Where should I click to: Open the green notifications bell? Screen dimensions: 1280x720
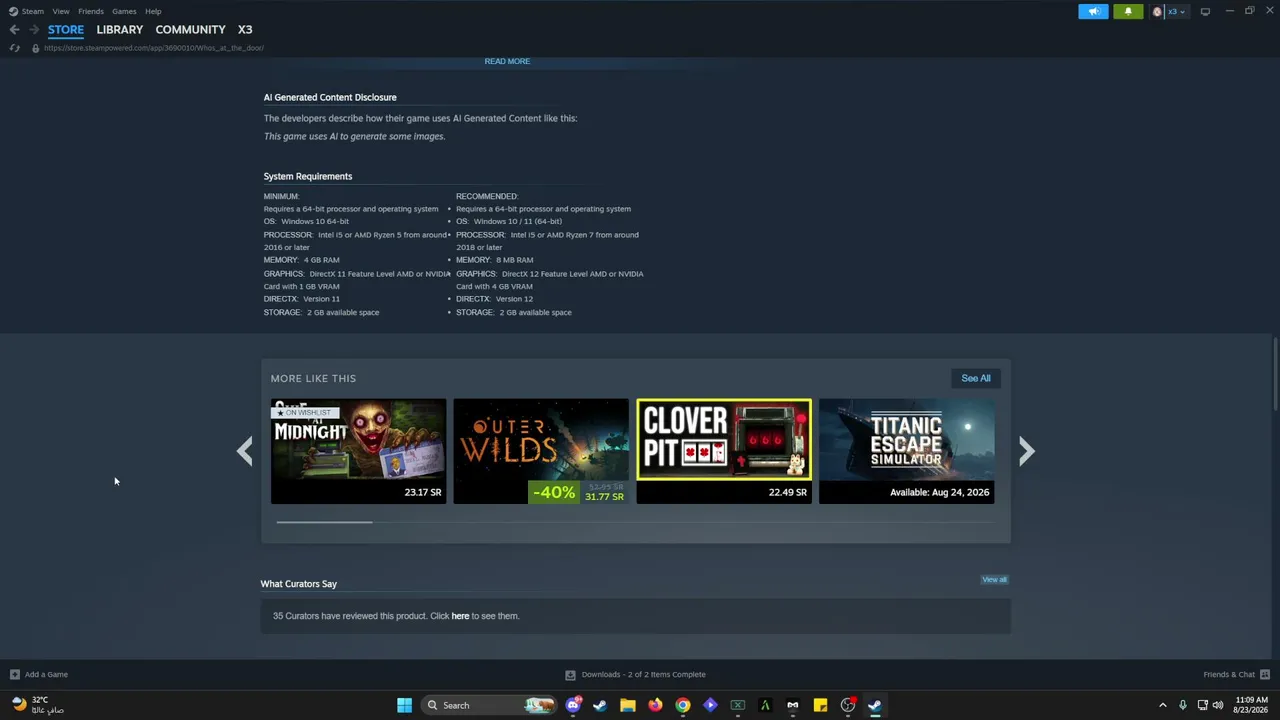click(x=1128, y=12)
